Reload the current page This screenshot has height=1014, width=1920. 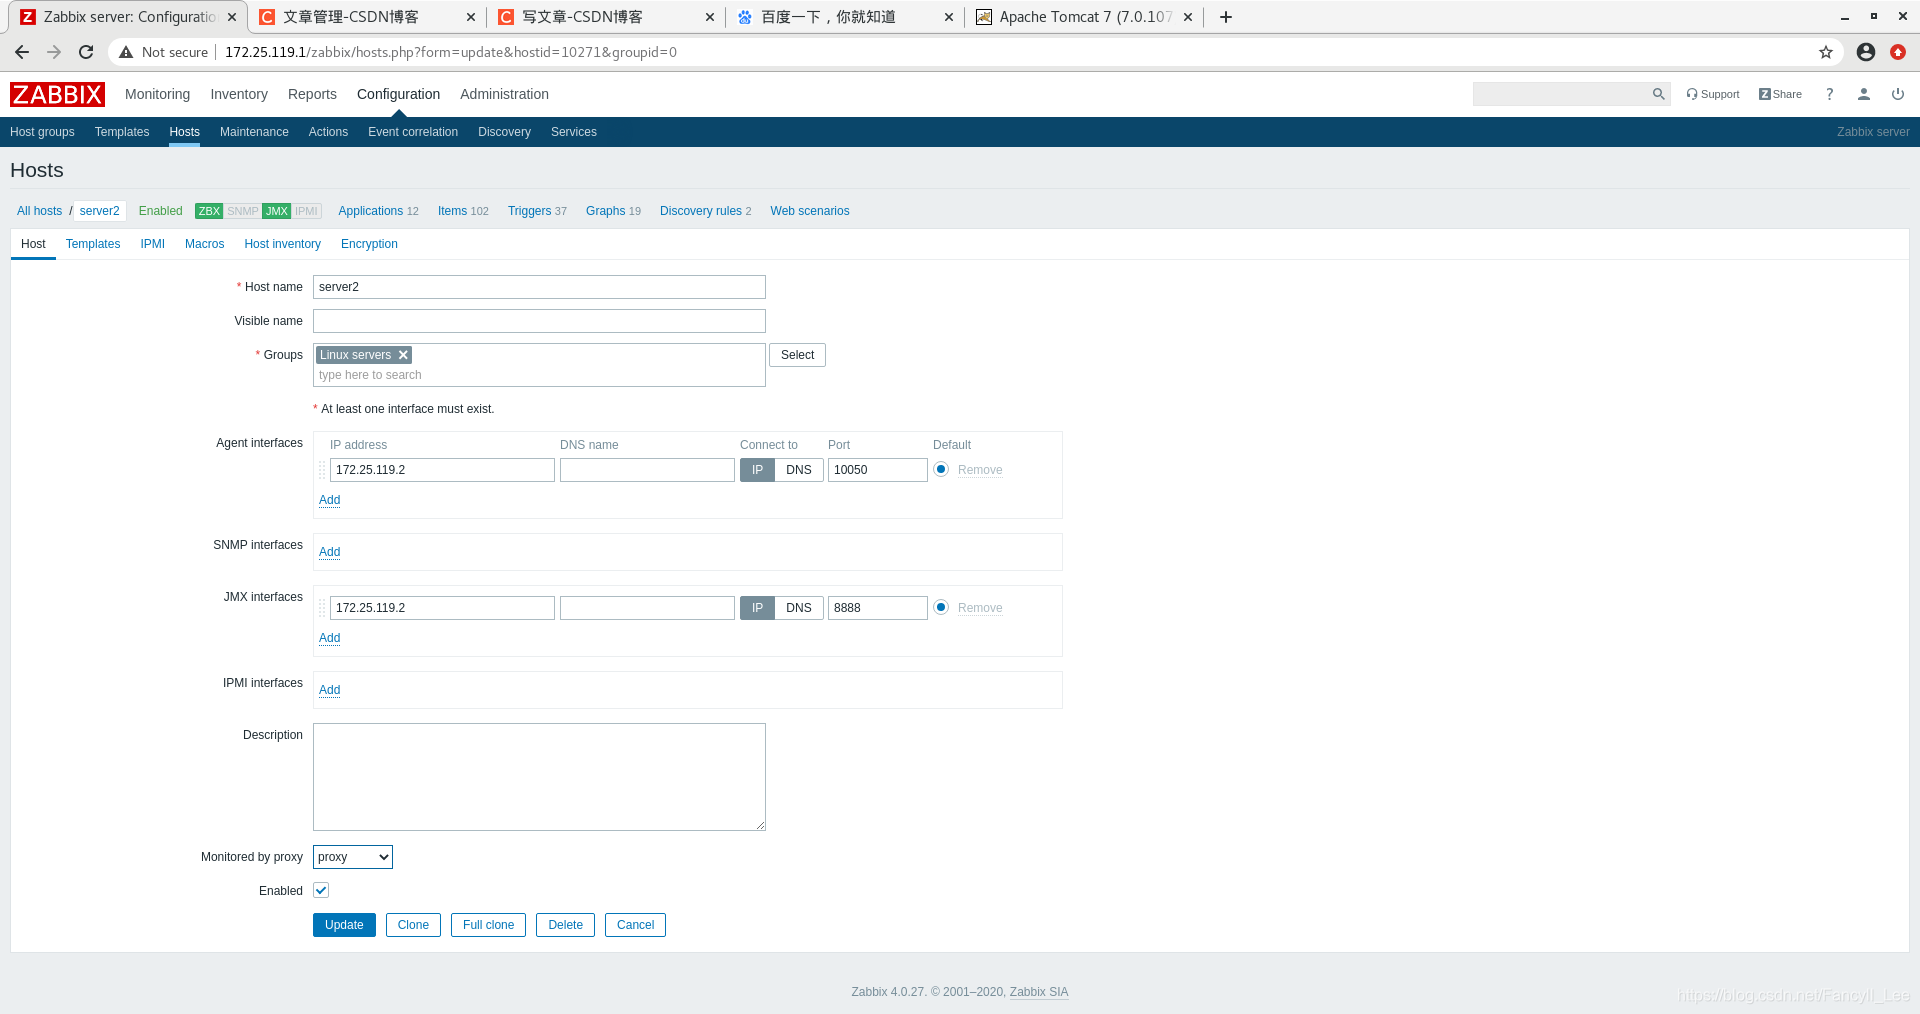pyautogui.click(x=86, y=52)
